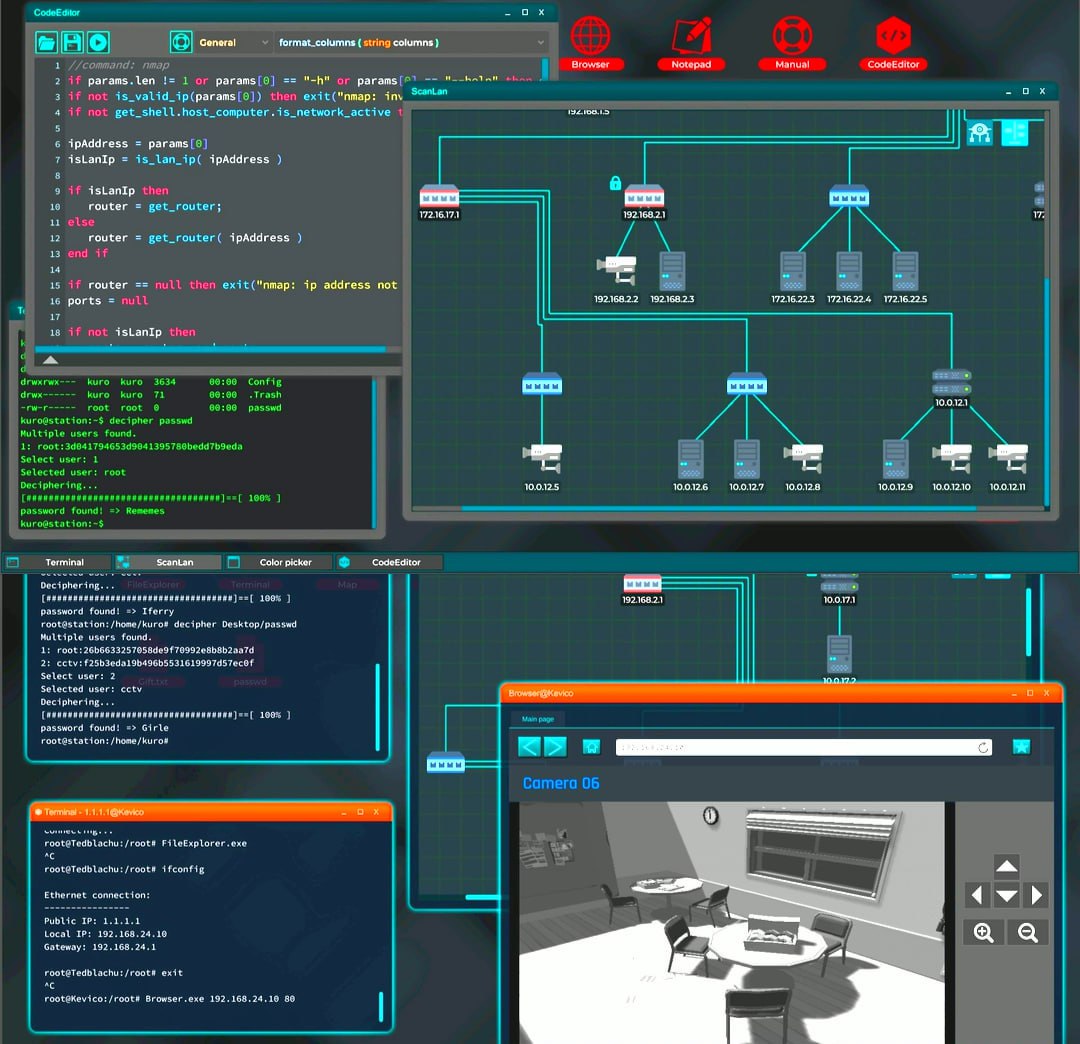
Task: Tilt Camera 06 up with the up arrow
Action: [x=1006, y=866]
